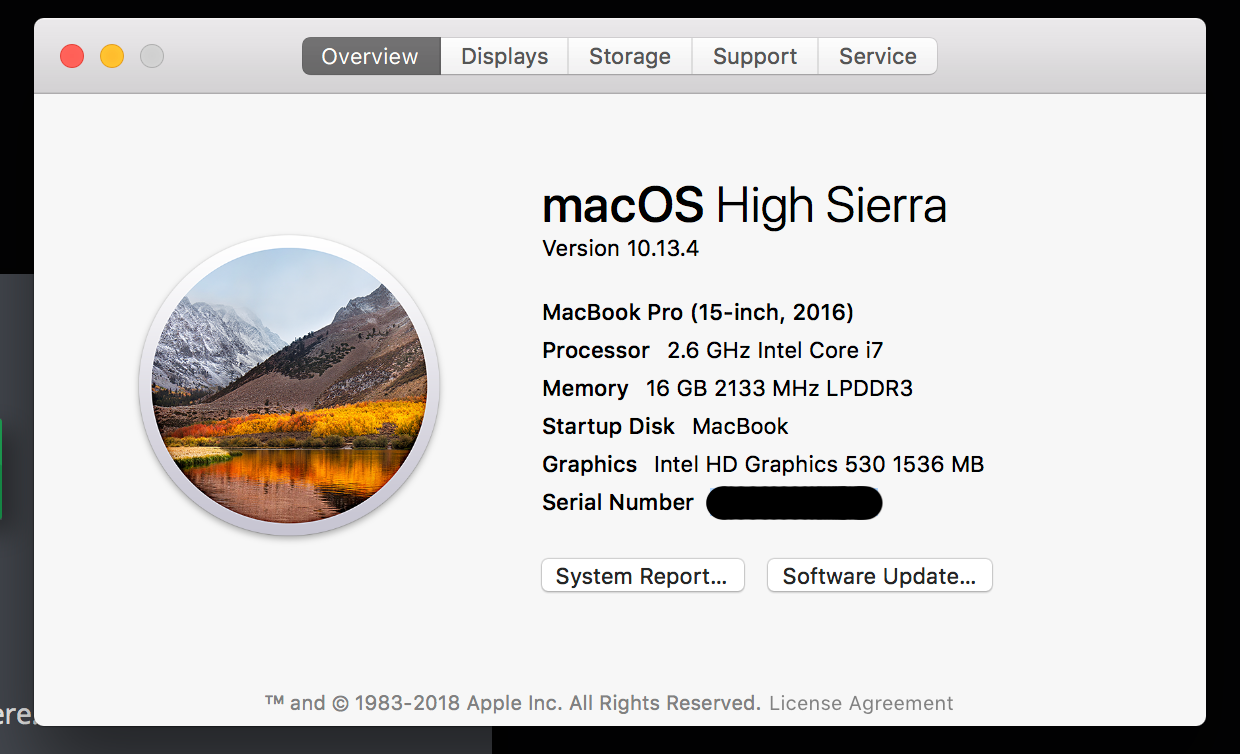The width and height of the screenshot is (1240, 754).
Task: Click the Graphics label
Action: point(589,464)
